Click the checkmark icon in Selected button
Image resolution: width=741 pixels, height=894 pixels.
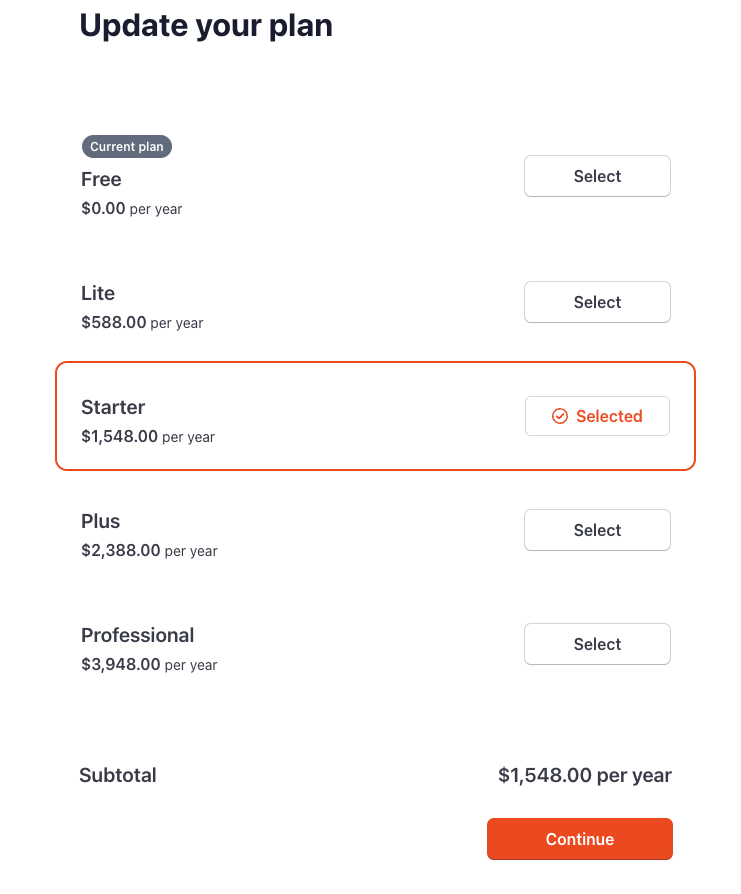(560, 416)
